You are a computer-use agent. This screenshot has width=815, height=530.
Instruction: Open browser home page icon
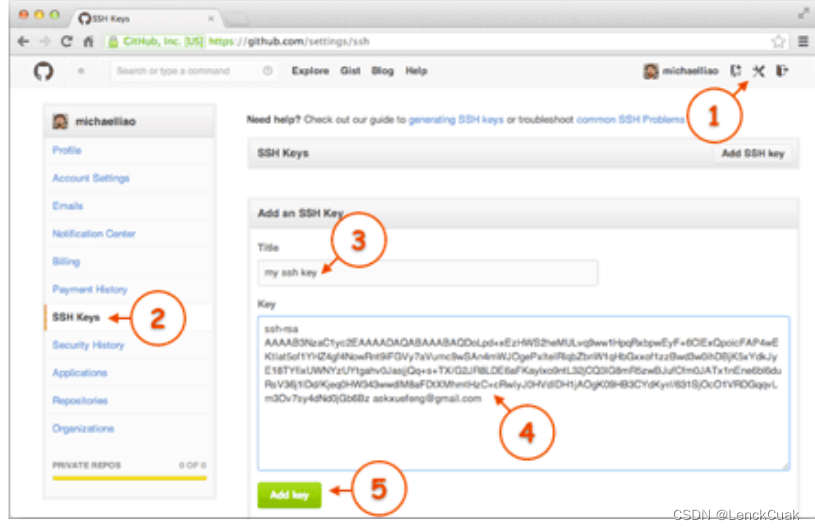coord(88,42)
